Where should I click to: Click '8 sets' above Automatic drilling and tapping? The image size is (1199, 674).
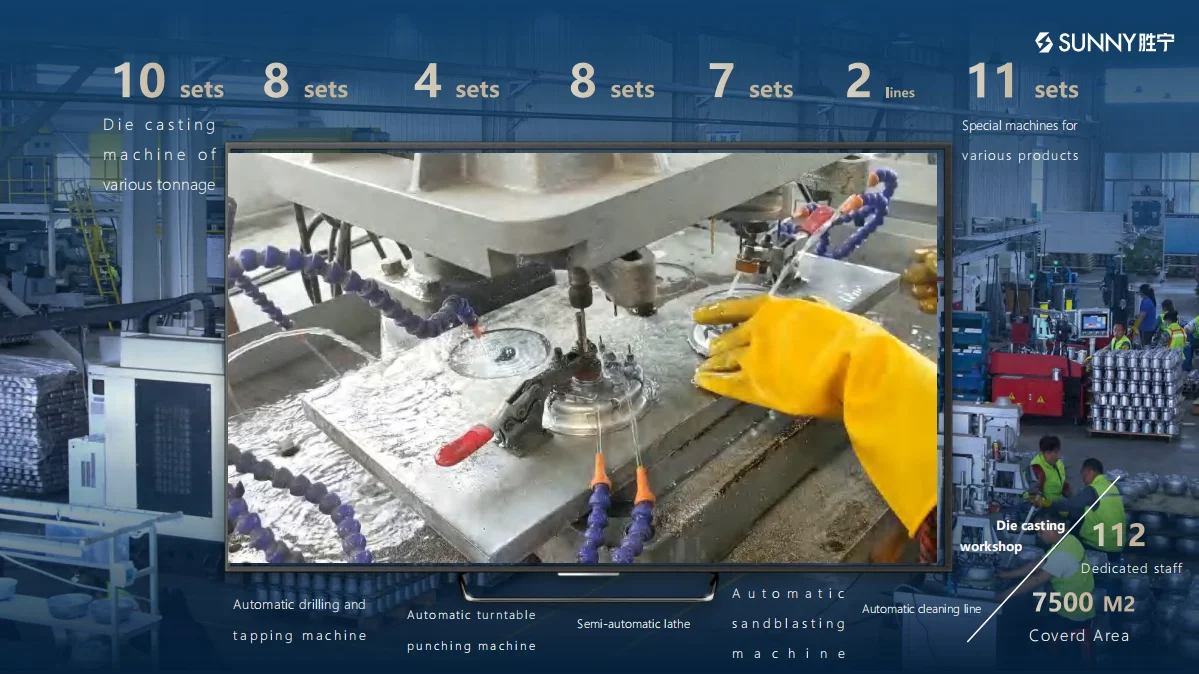coord(305,81)
